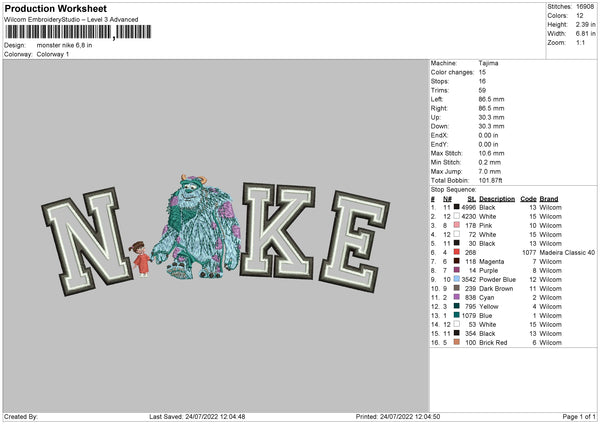The height and width of the screenshot is (424, 600).
Task: Select the Color changes value 15
Action: point(482,72)
